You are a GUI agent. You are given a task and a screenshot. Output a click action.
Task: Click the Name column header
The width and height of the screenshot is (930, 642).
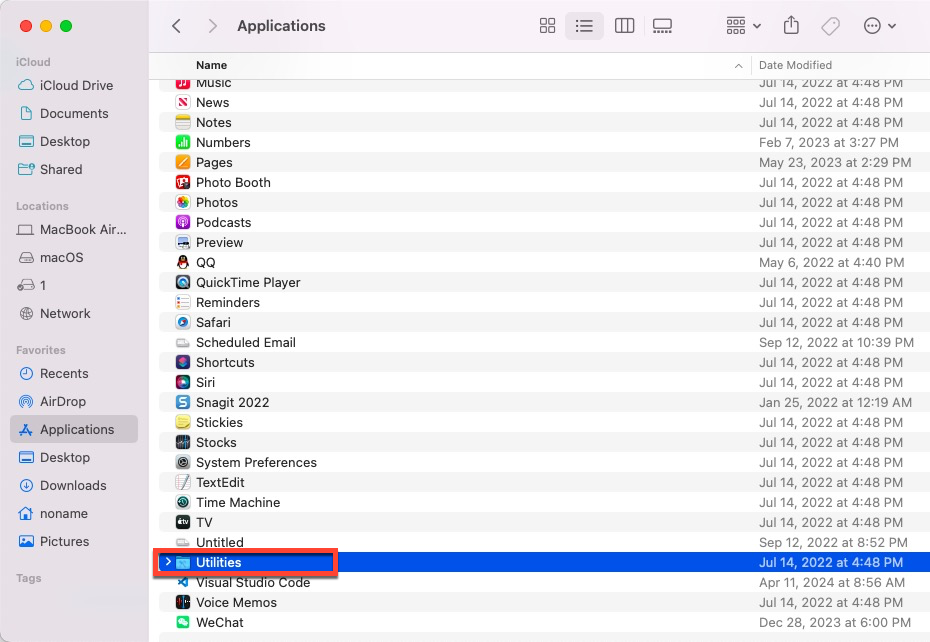pos(211,65)
